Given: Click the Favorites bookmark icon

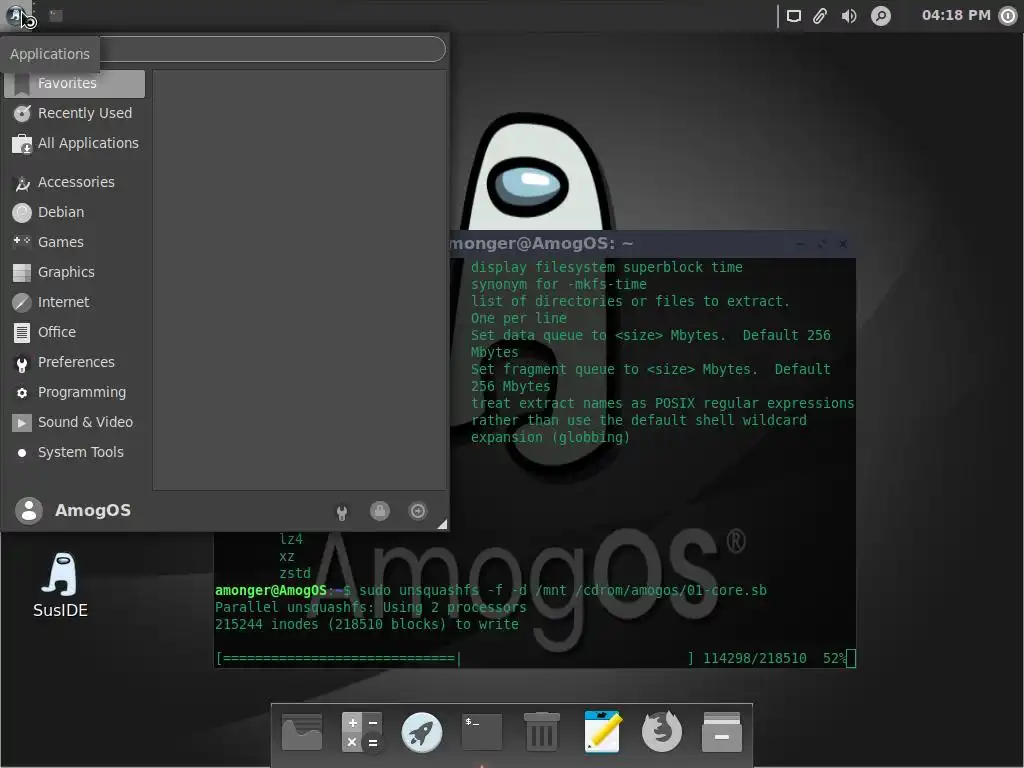Looking at the screenshot, I should (x=22, y=84).
